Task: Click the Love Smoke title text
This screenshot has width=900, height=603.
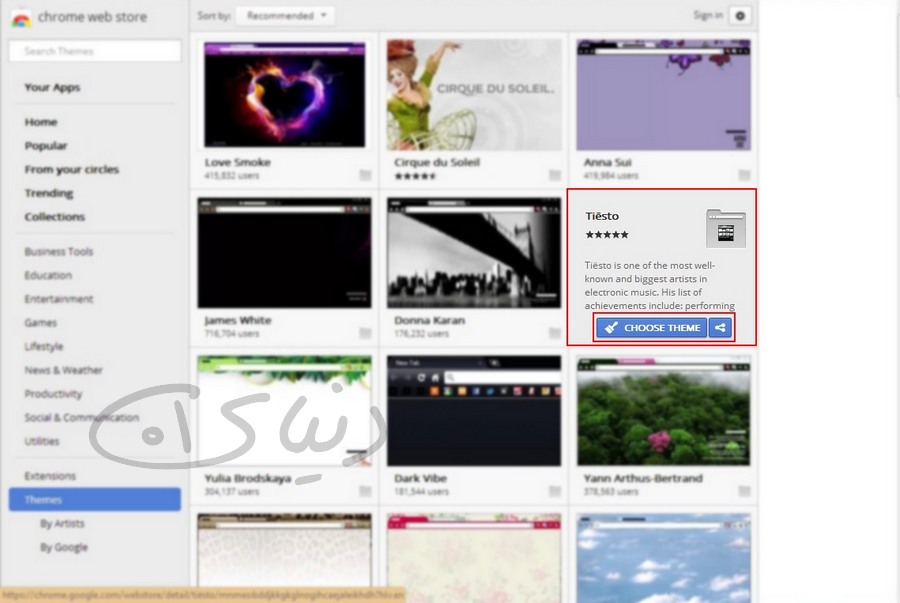Action: [238, 162]
